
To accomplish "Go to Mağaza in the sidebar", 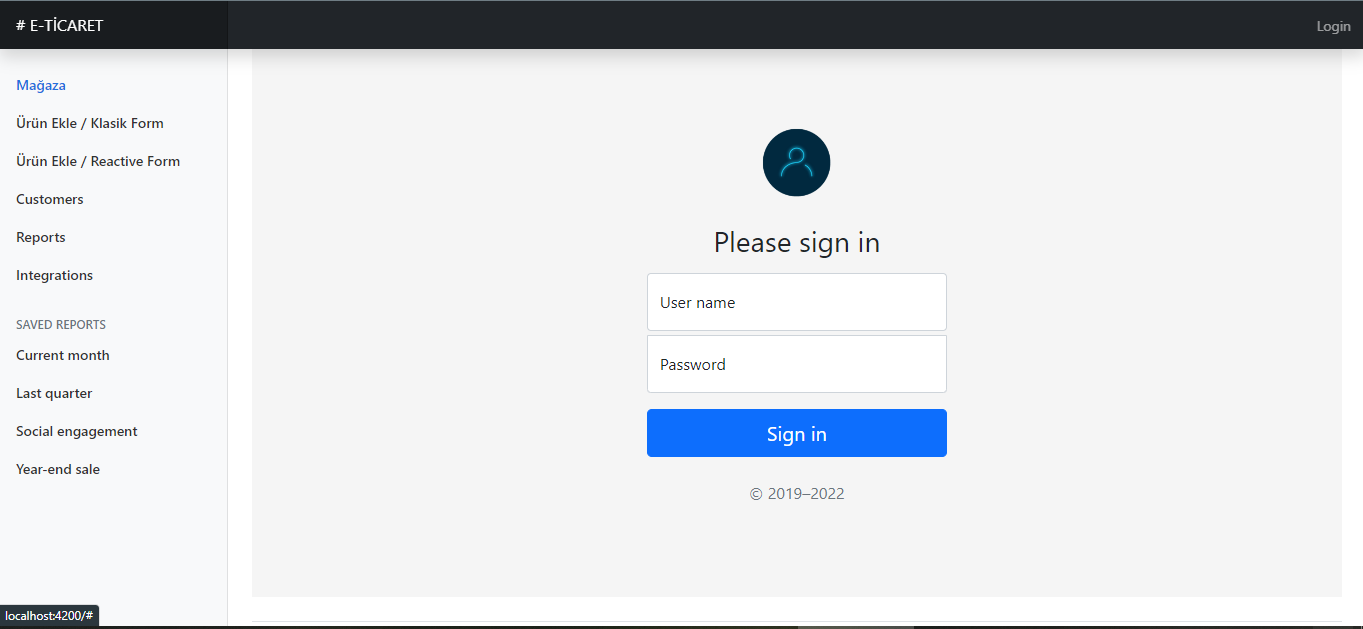I will pyautogui.click(x=41, y=85).
